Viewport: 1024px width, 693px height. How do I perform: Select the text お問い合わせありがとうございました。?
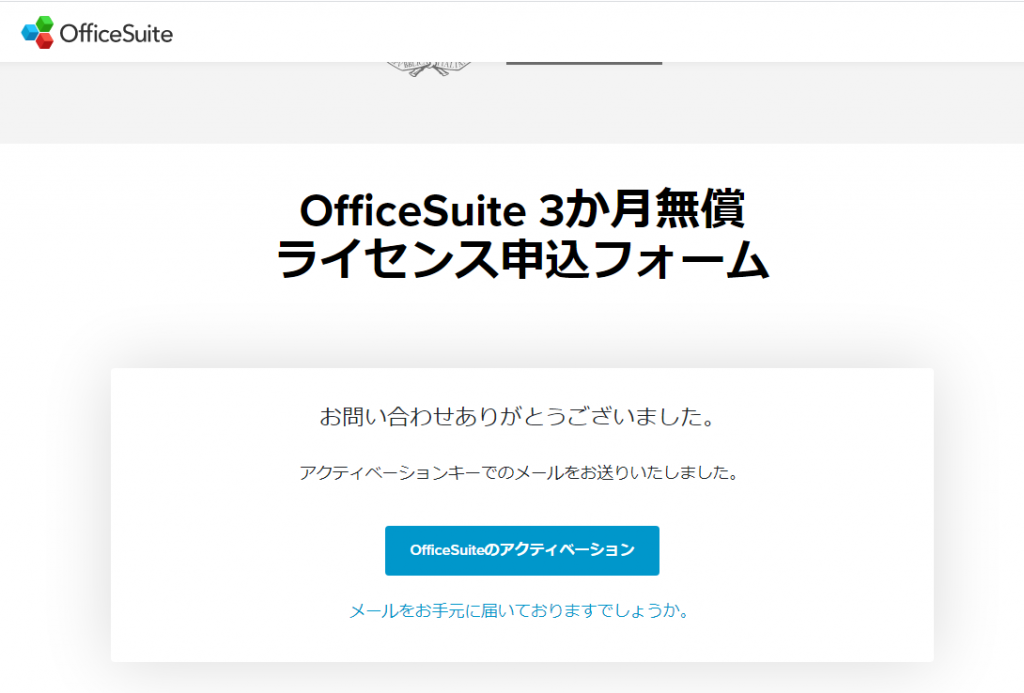pyautogui.click(x=519, y=417)
